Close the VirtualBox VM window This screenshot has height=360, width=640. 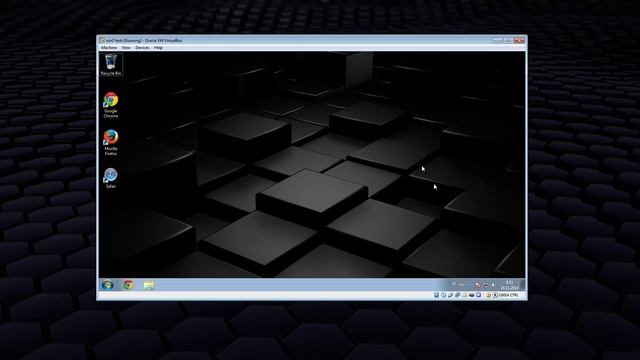519,40
